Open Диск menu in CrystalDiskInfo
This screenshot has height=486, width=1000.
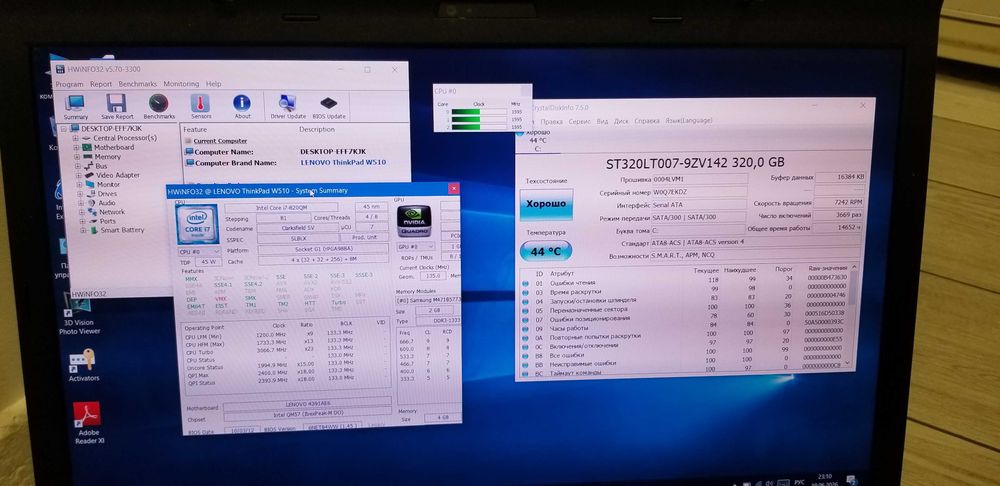pyautogui.click(x=621, y=121)
